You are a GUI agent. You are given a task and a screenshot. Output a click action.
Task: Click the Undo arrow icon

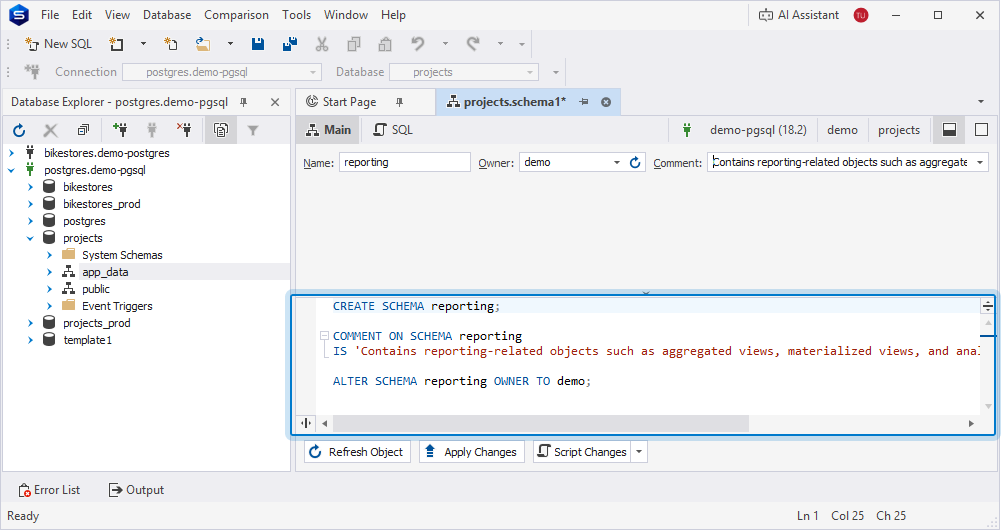pos(418,44)
